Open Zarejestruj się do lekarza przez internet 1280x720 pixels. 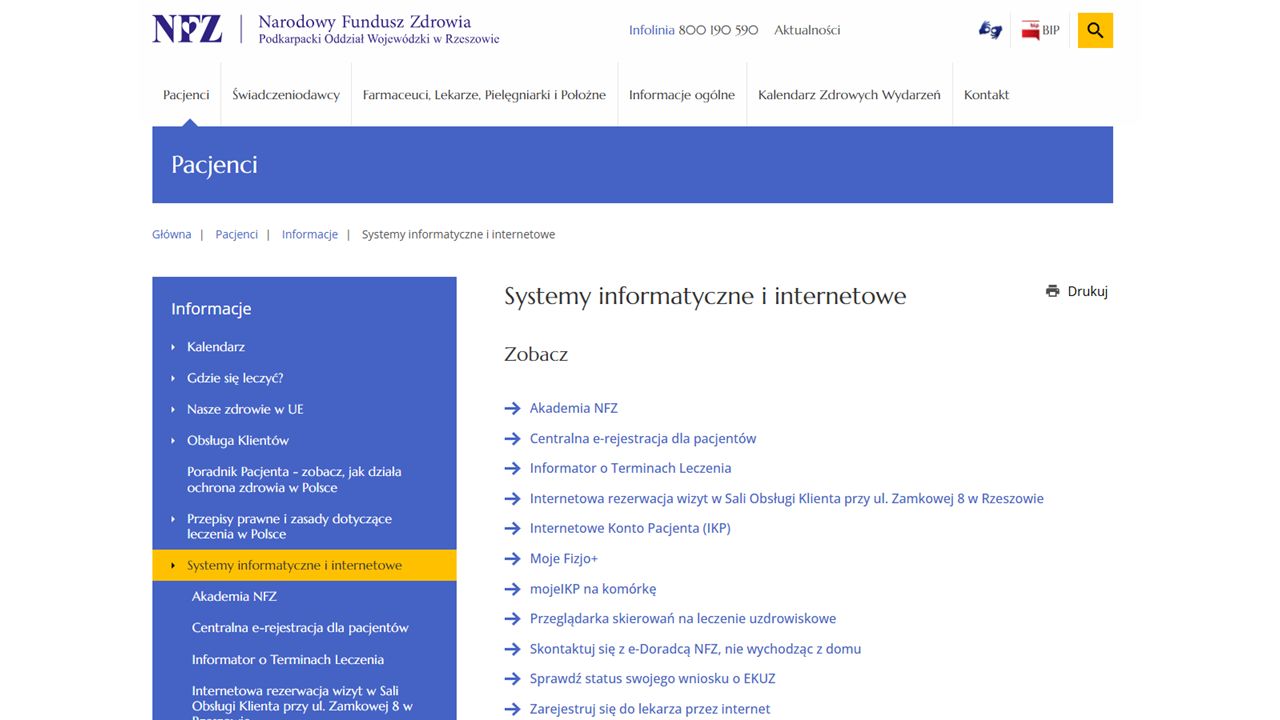tap(650, 708)
